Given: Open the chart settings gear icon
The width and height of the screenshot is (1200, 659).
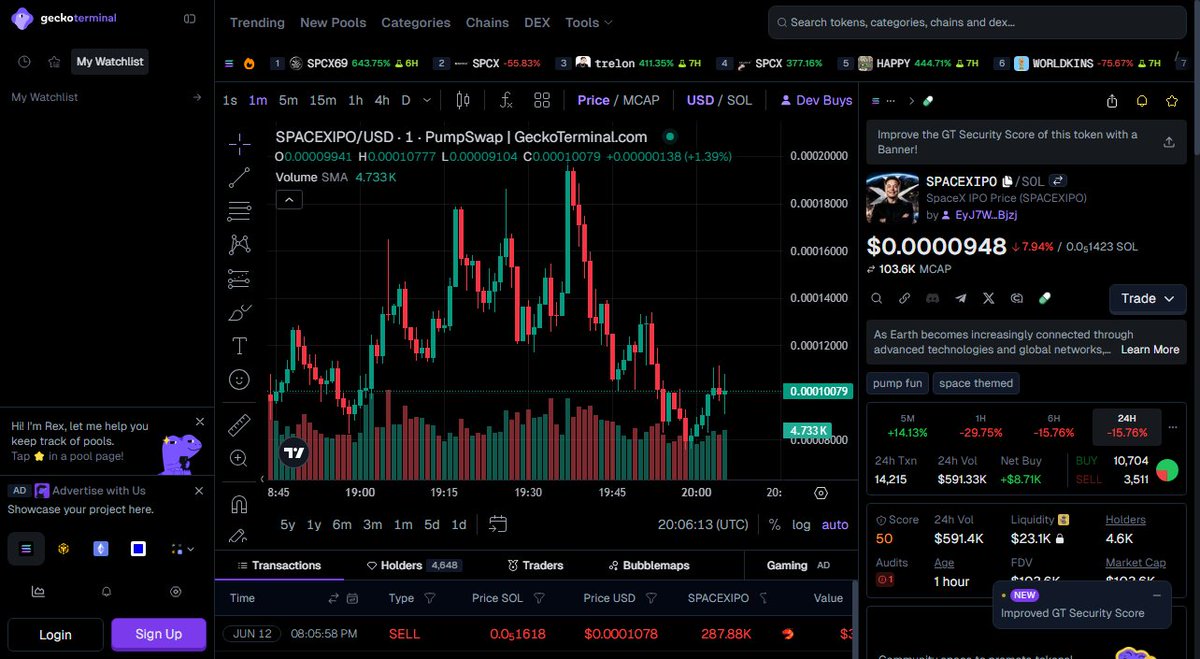Looking at the screenshot, I should [x=821, y=493].
